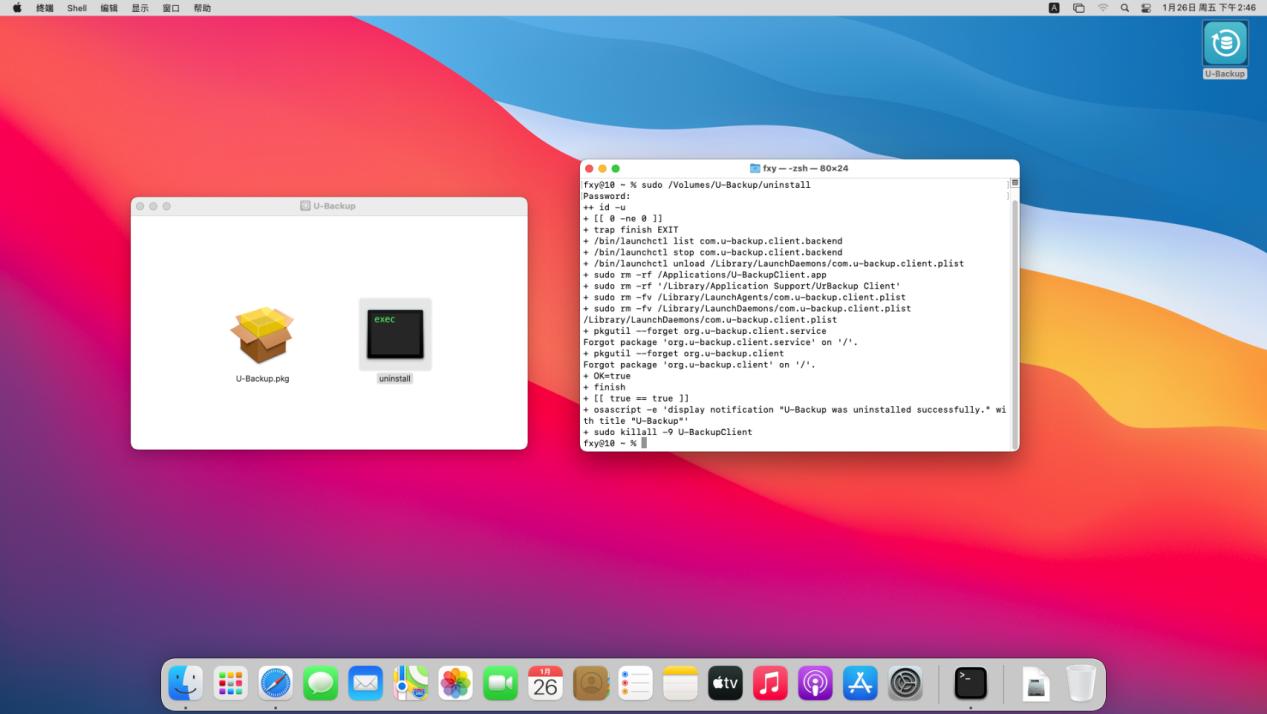
Task: Open the App Store dock icon
Action: [860, 684]
